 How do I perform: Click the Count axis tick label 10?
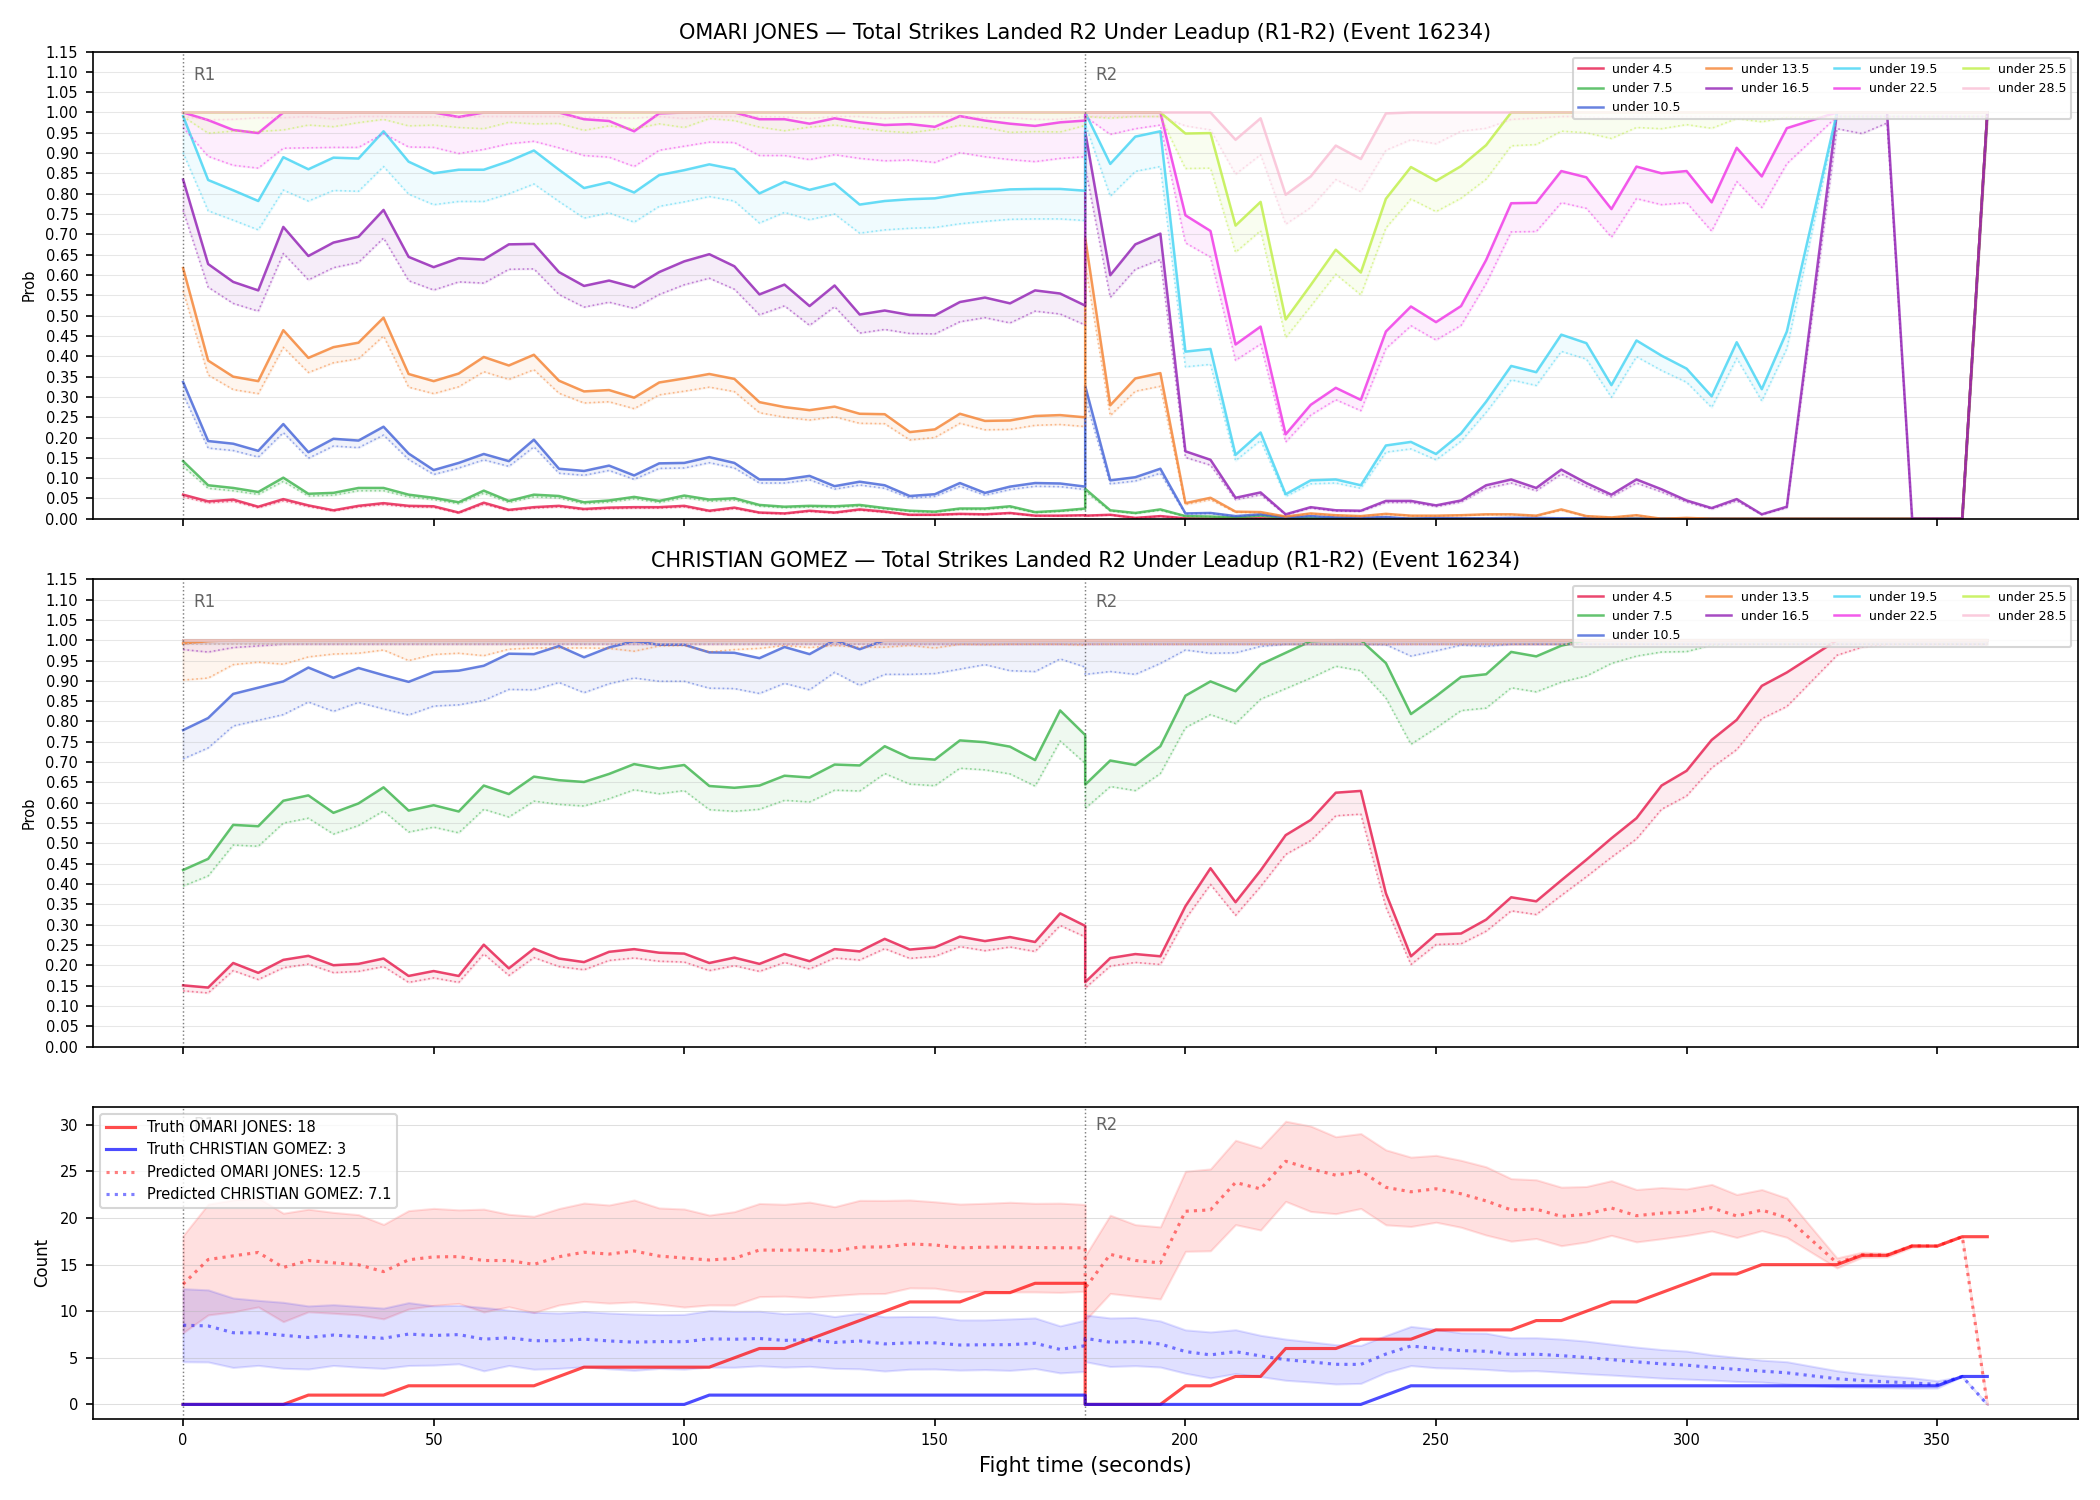68,1311
